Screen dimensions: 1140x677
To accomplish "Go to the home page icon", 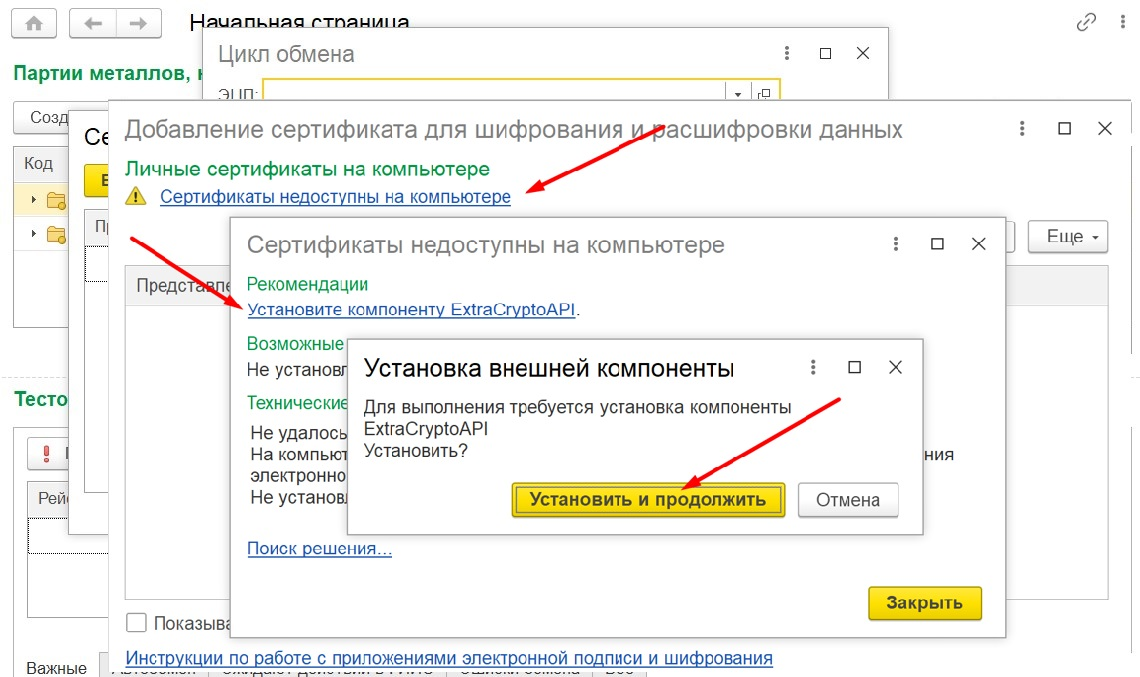I will 34,24.
